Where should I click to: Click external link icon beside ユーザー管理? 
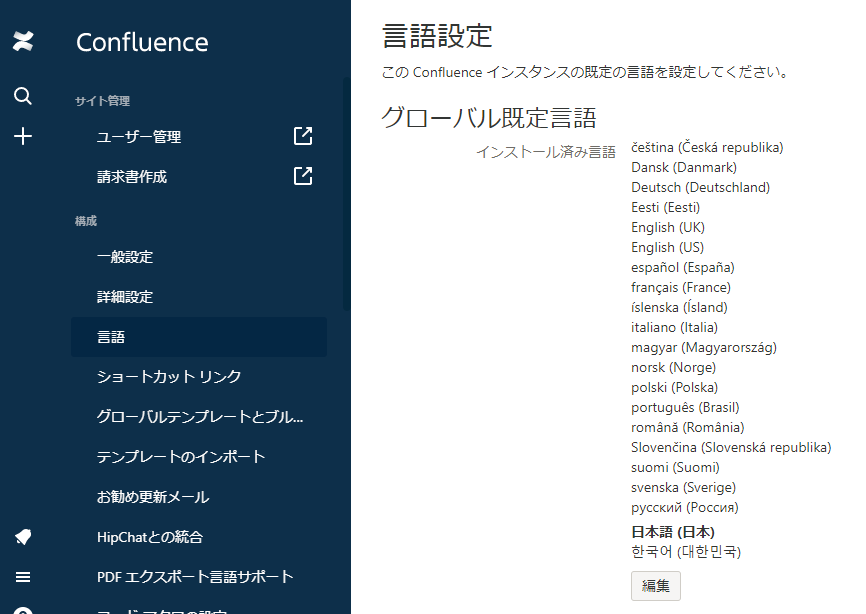(303, 136)
